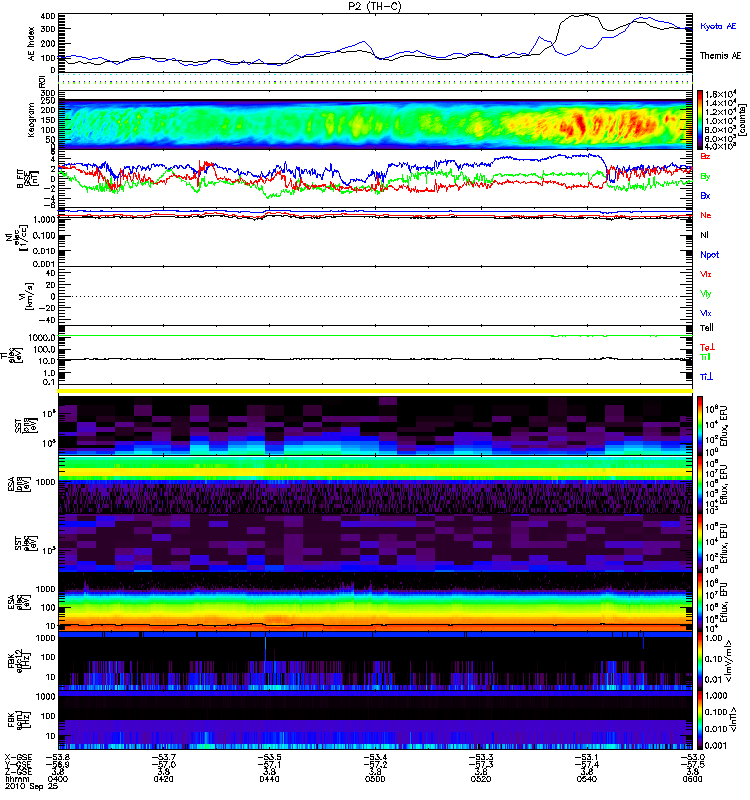This screenshot has height=800, width=750.
Task: Click the B_FIT magnetic field line plot
Action: pos(375,179)
